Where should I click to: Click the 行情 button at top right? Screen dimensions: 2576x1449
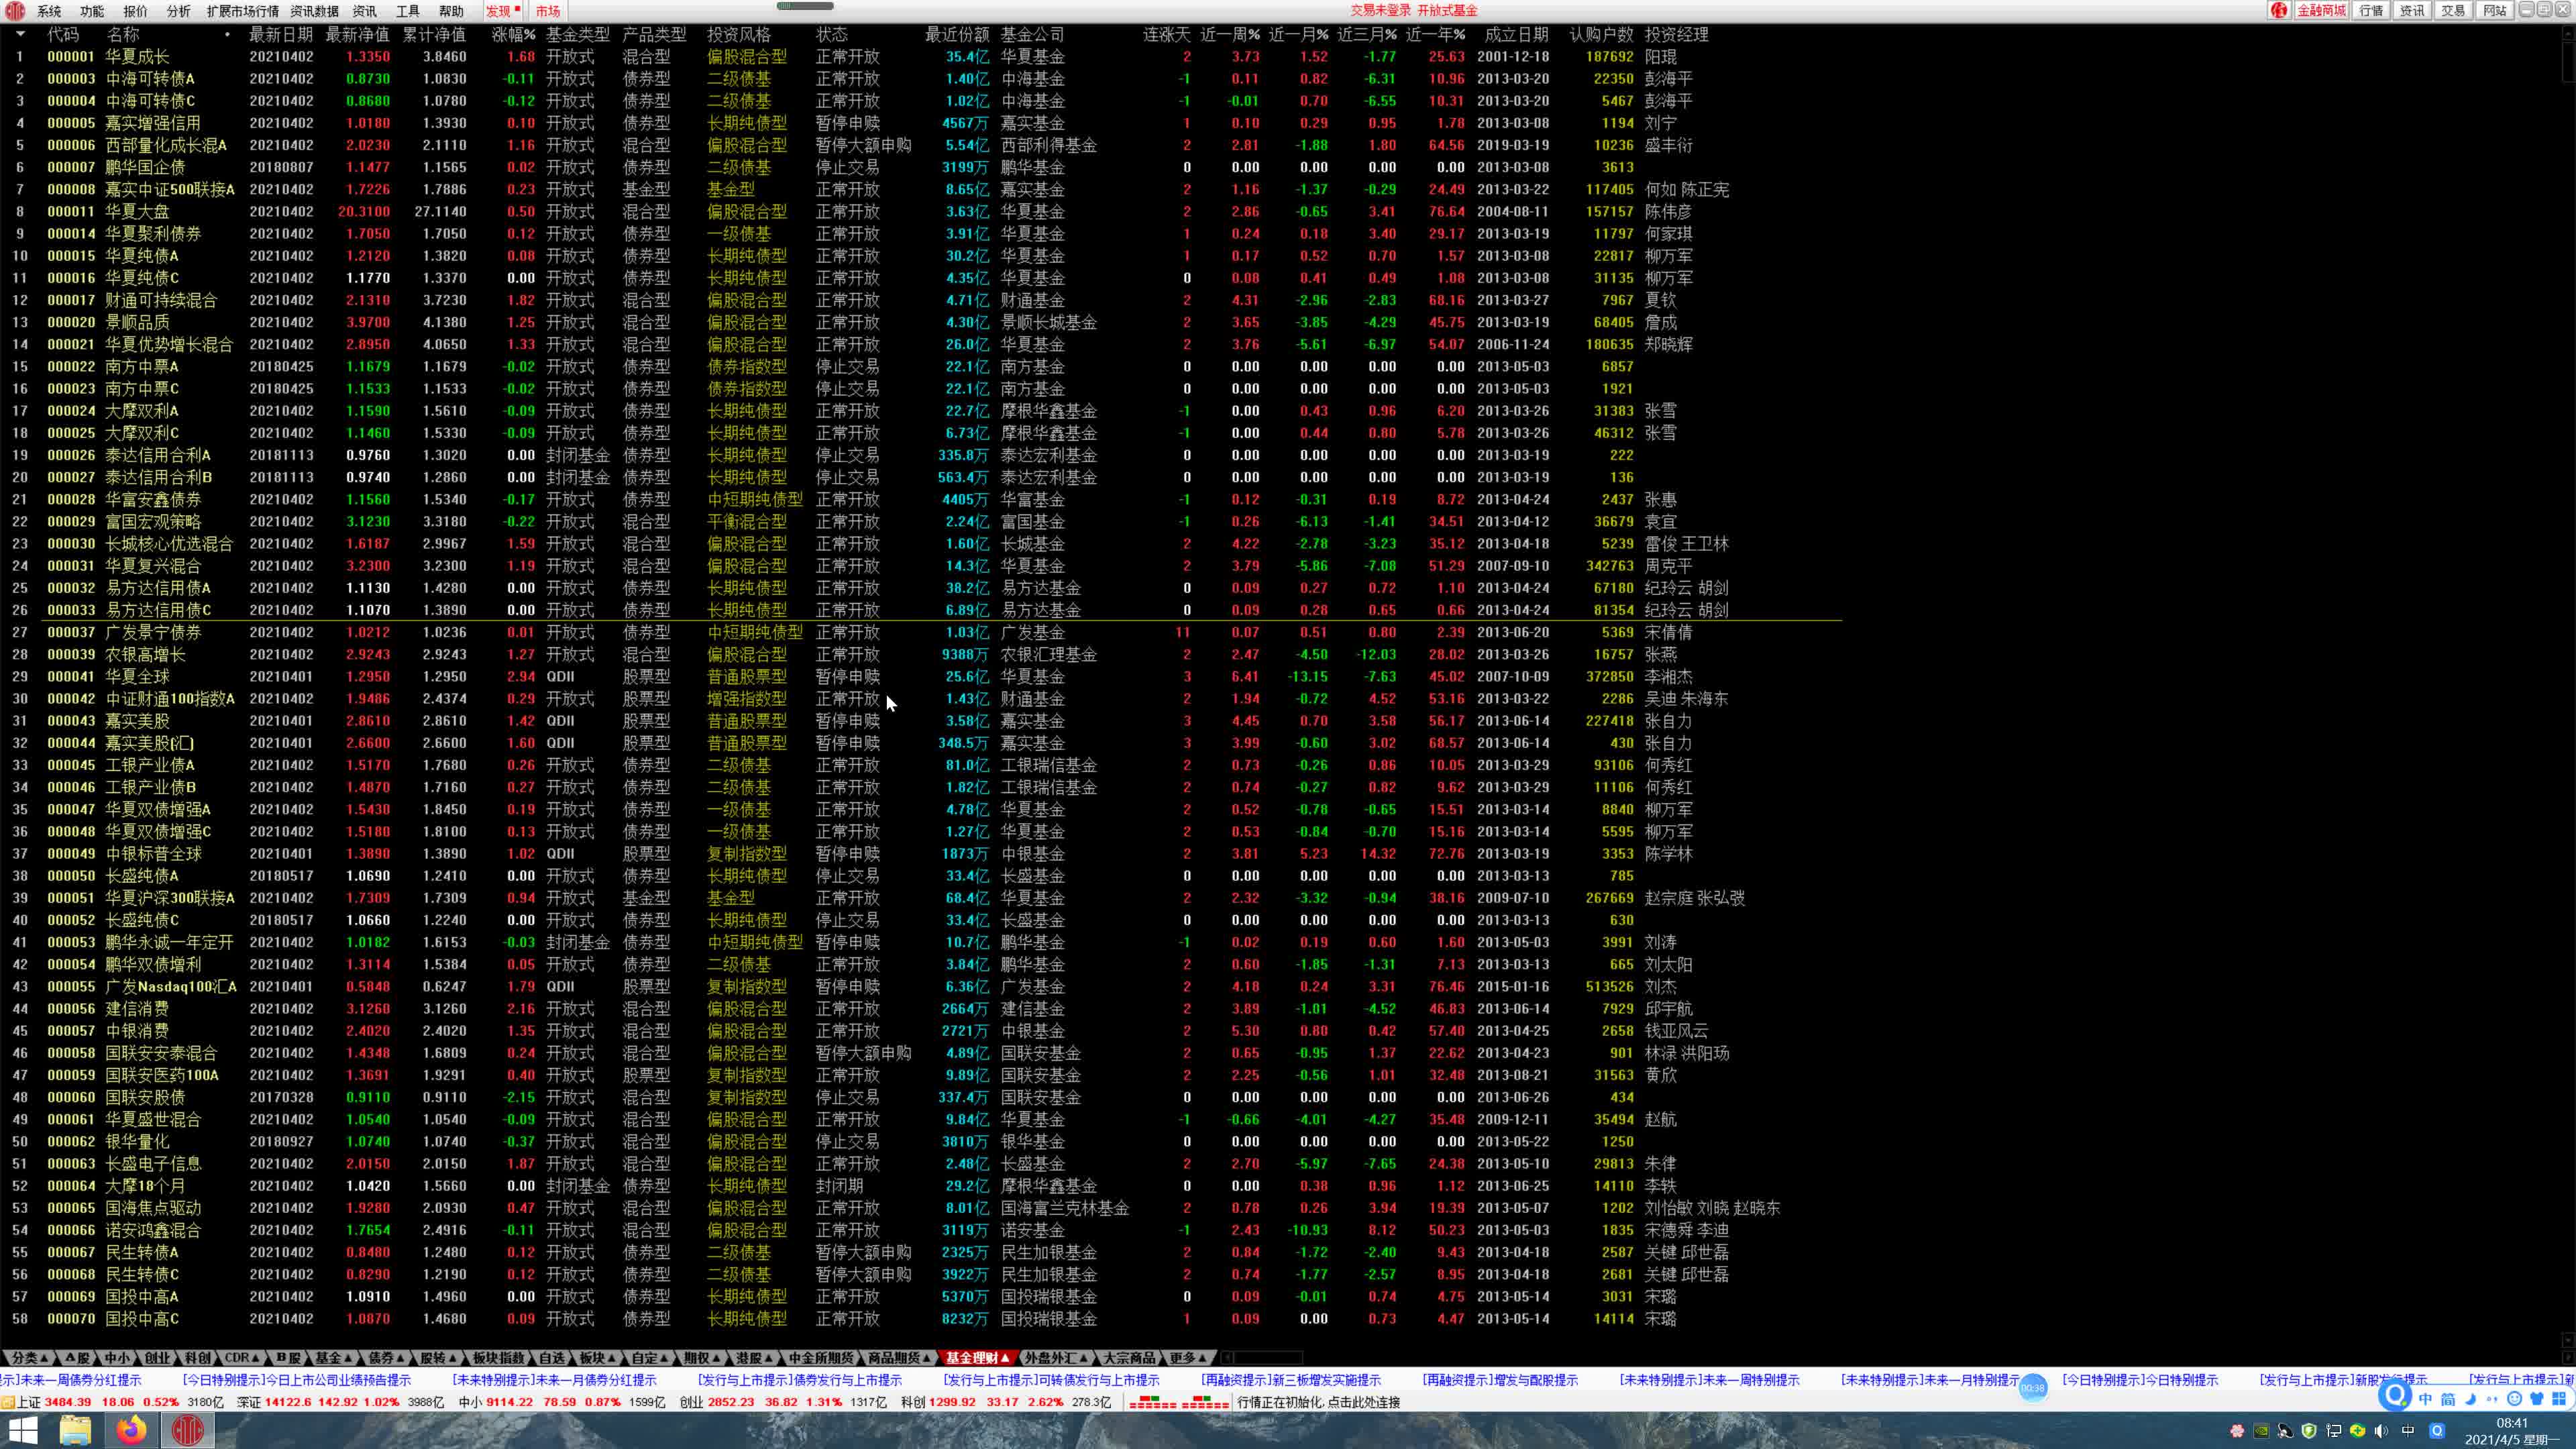2371,11
